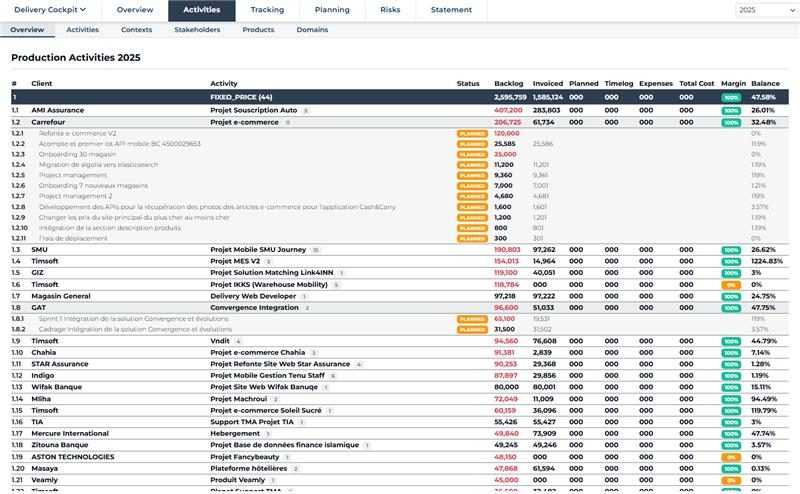Open the Contexts sub-tab
The height and width of the screenshot is (494, 800).
136,30
